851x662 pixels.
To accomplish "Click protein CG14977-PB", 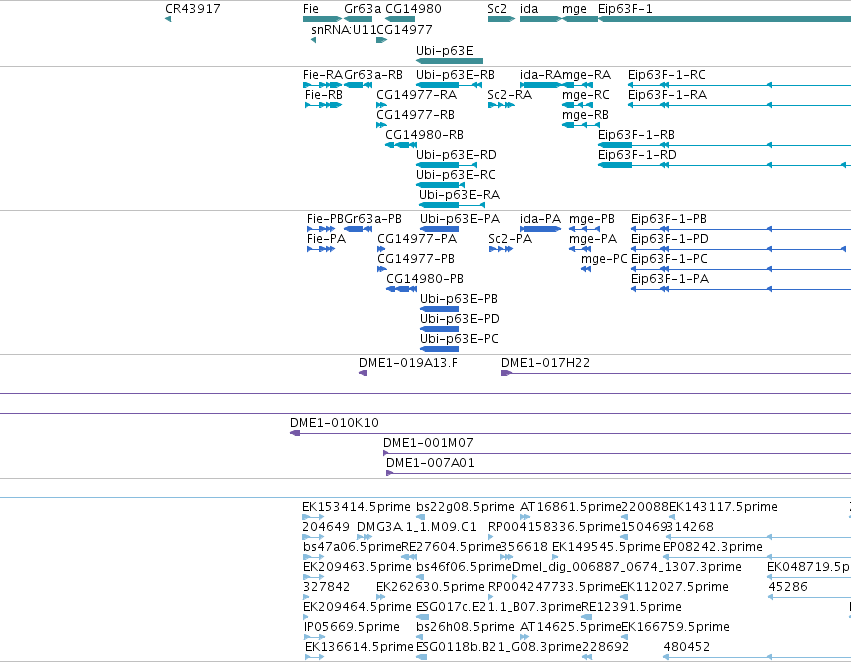I will pos(416,259).
